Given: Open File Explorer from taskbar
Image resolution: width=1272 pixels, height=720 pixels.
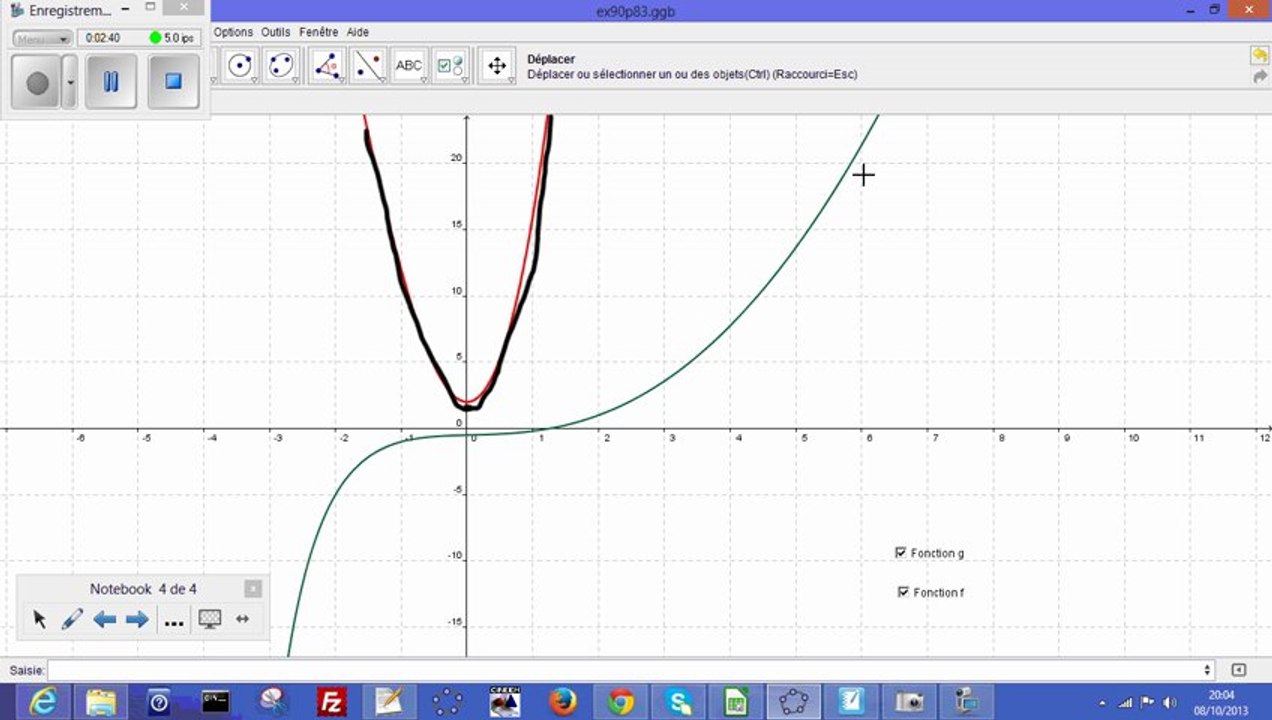Looking at the screenshot, I should coord(101,702).
